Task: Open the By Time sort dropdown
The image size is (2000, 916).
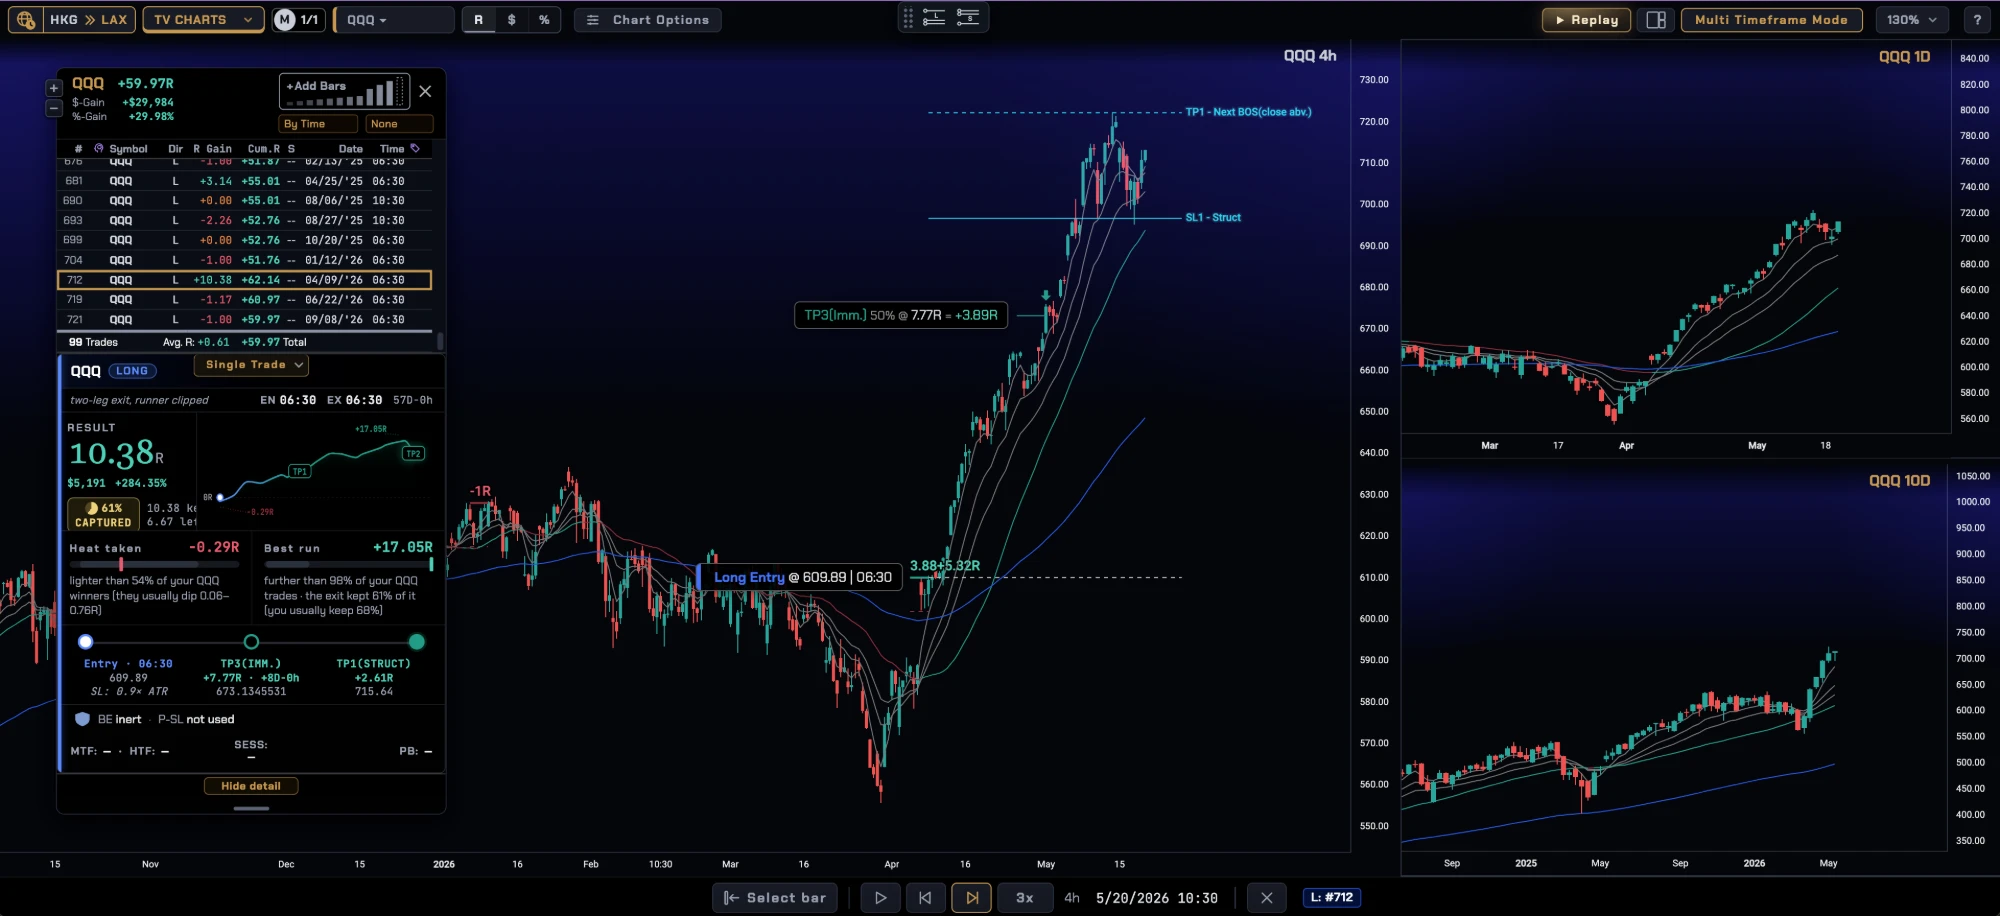Action: coord(318,124)
